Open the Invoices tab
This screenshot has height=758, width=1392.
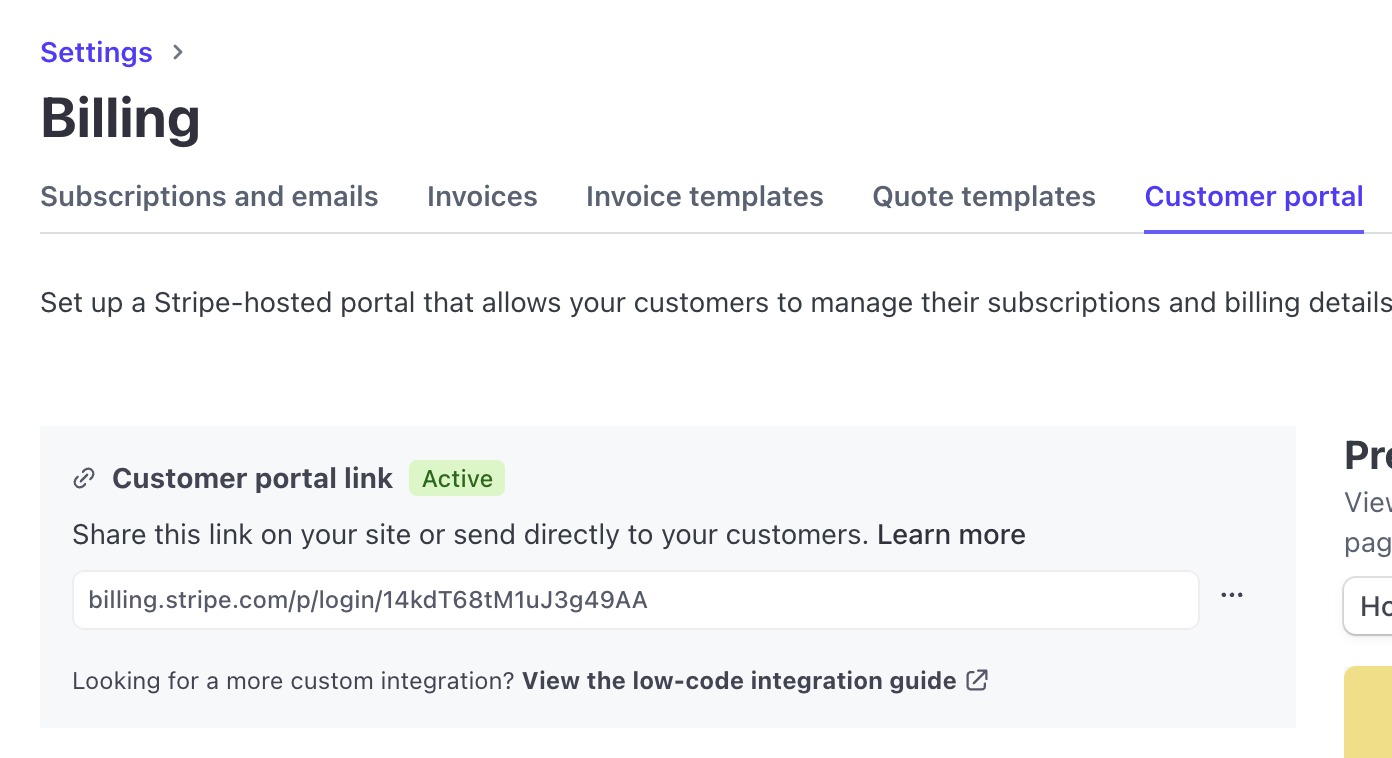pyautogui.click(x=482, y=197)
